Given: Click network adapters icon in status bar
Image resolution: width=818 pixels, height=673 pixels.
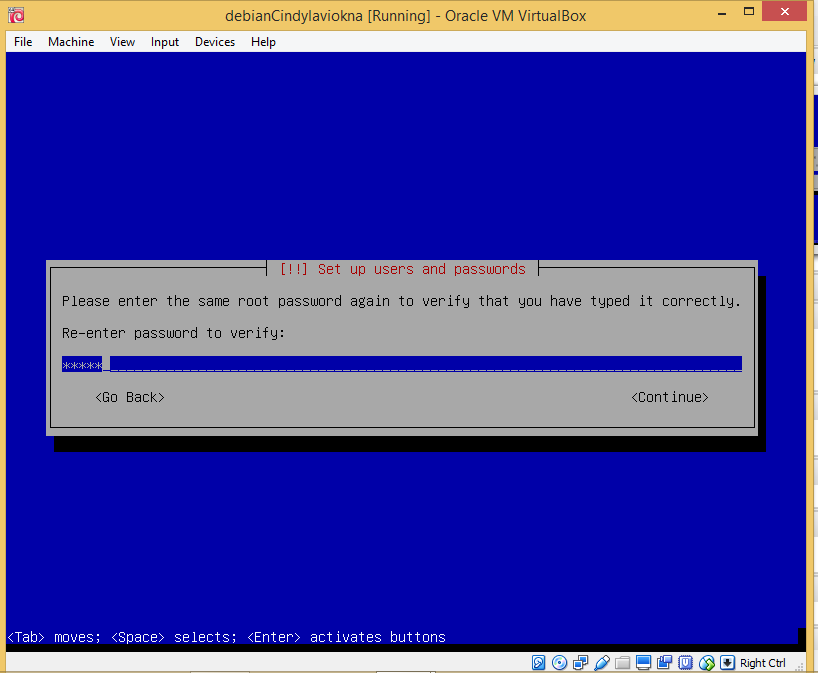Looking at the screenshot, I should tap(581, 663).
